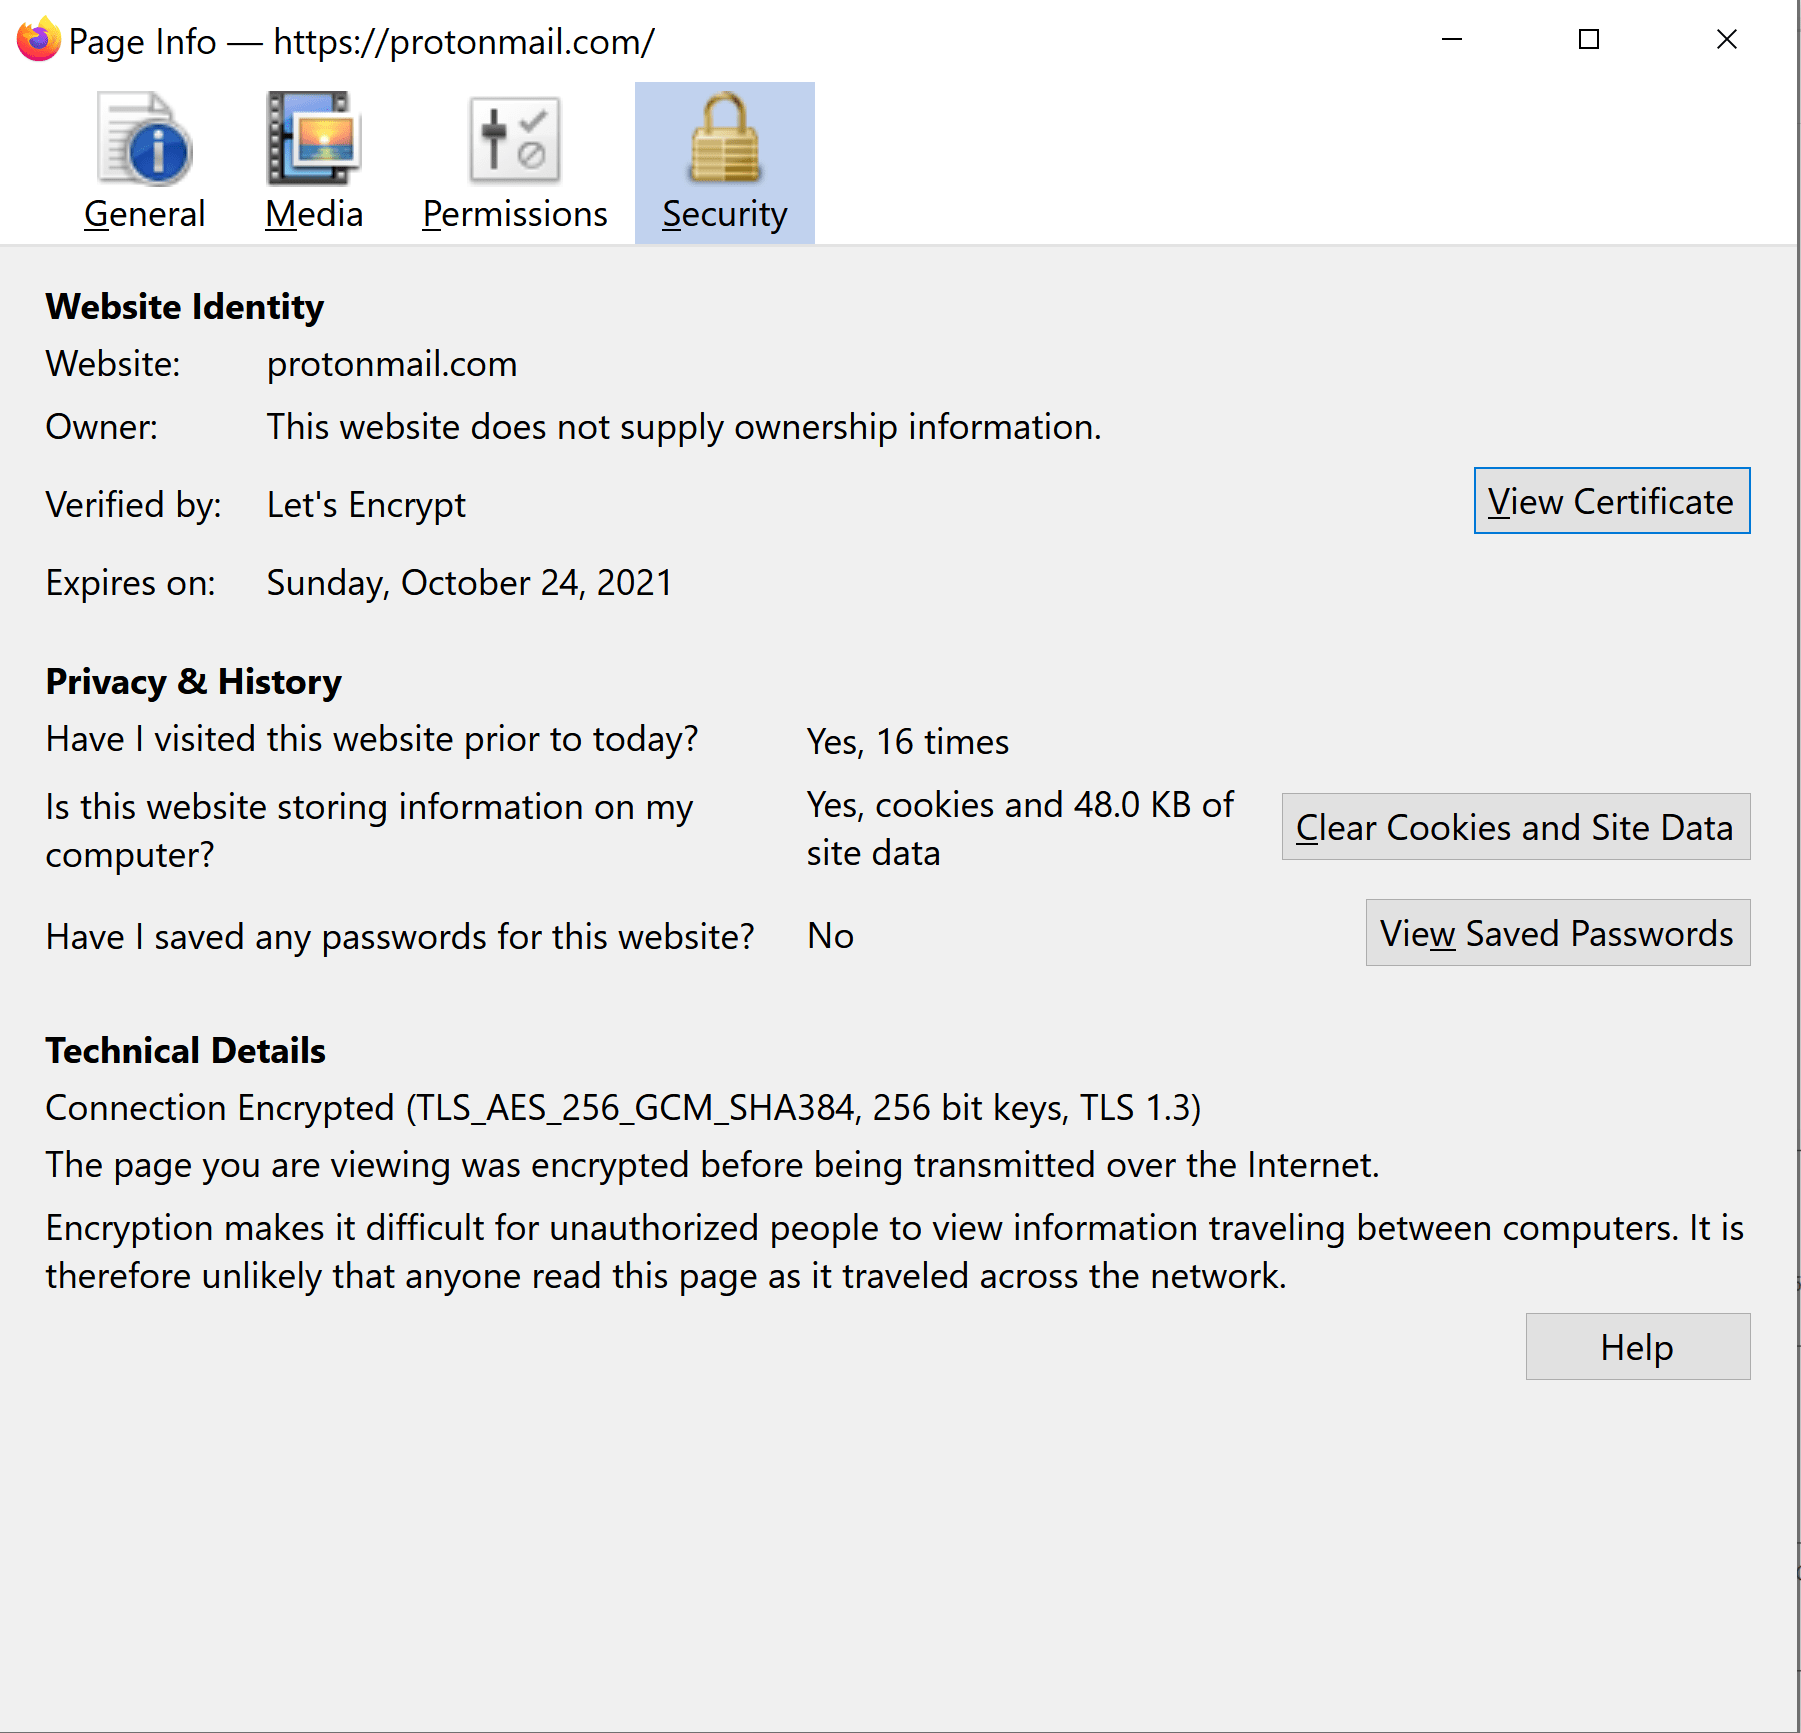
Task: Click the 'Website:' label
Action: tap(113, 364)
